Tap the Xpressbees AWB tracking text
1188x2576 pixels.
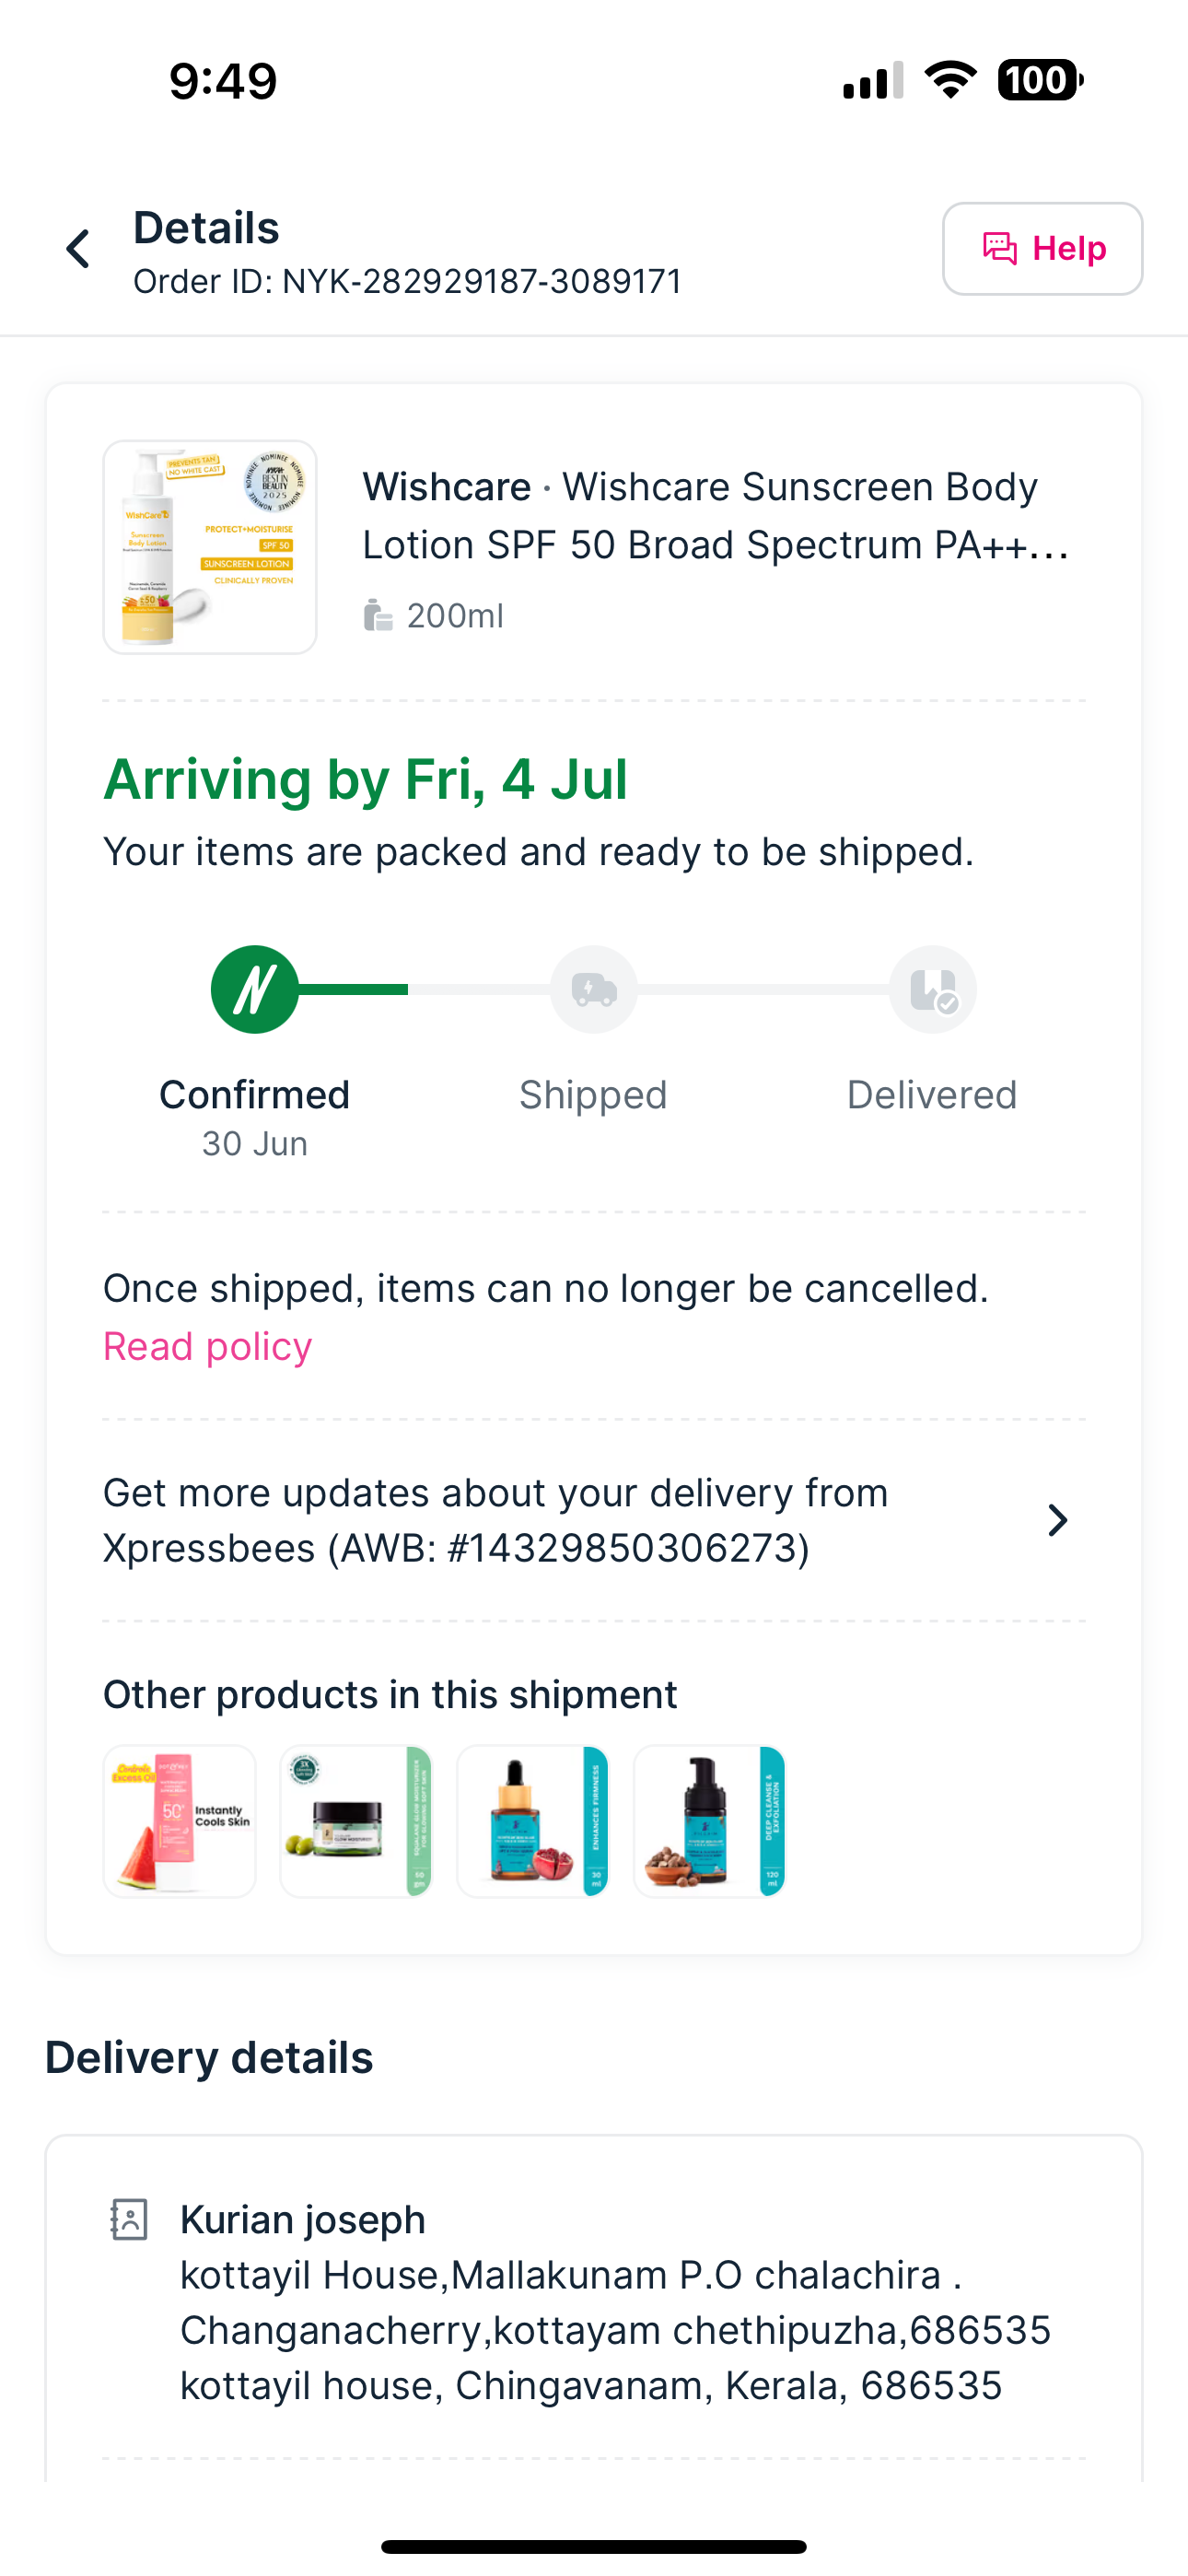(x=496, y=1520)
